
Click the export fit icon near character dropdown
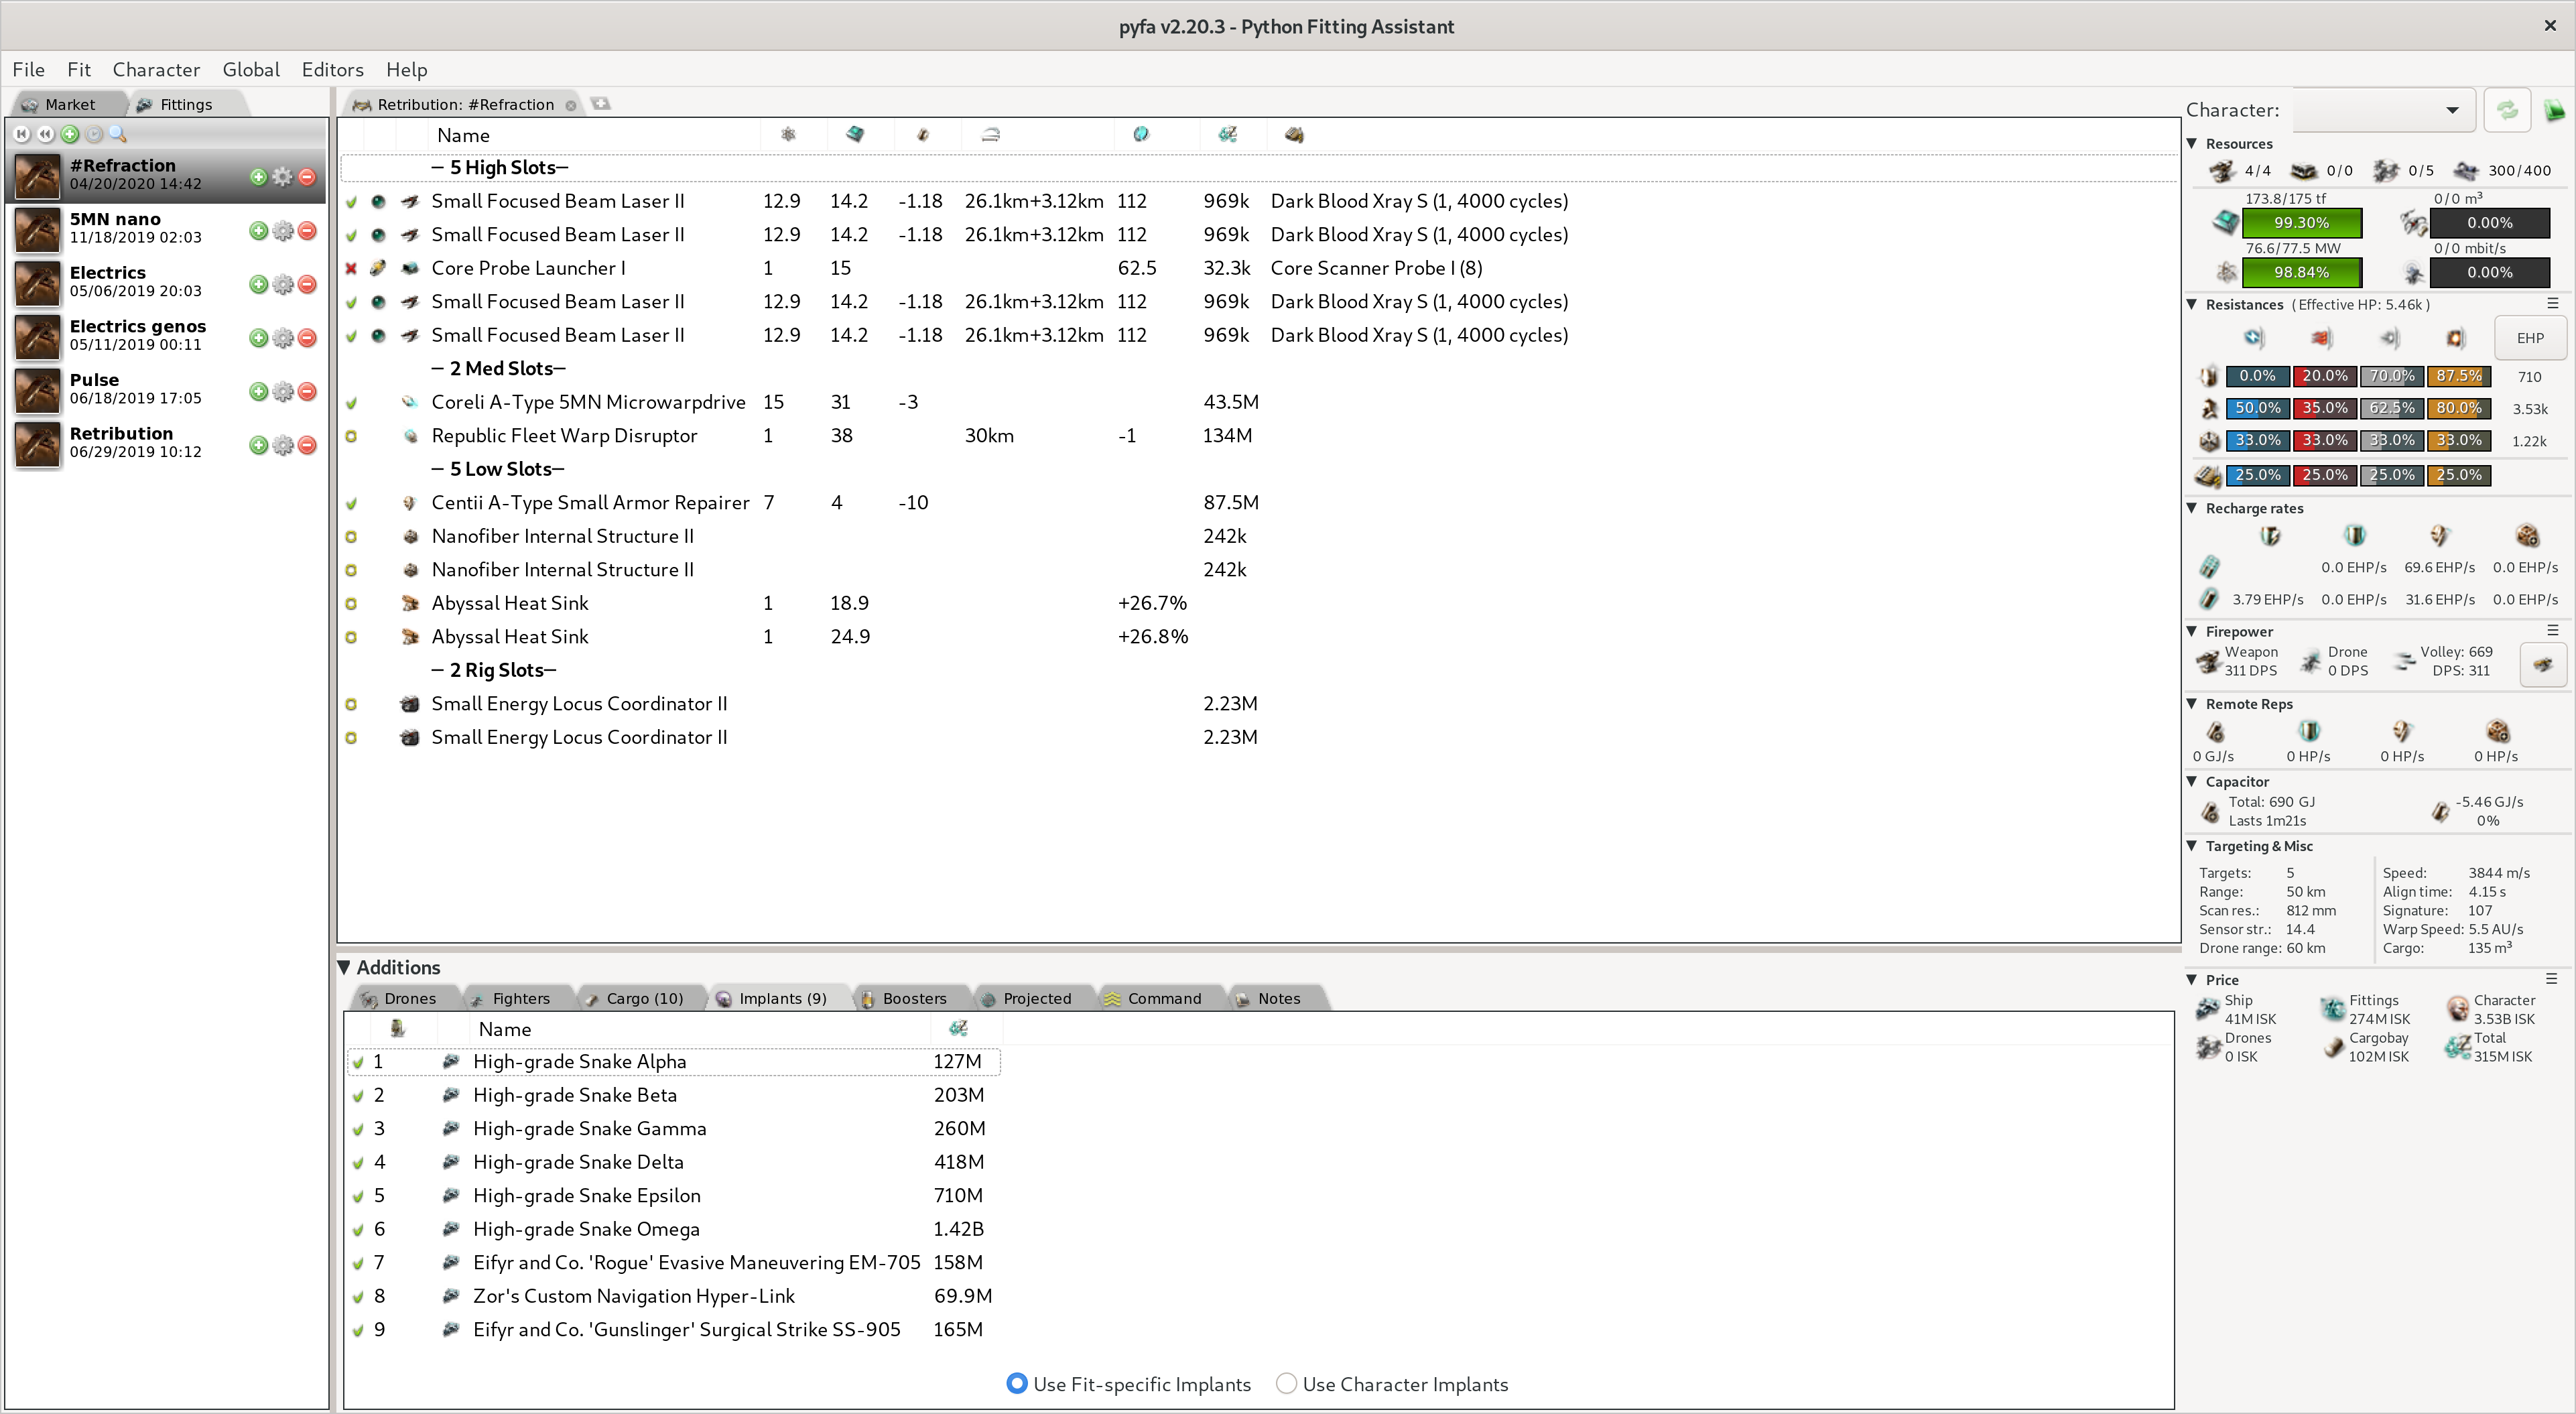2556,110
